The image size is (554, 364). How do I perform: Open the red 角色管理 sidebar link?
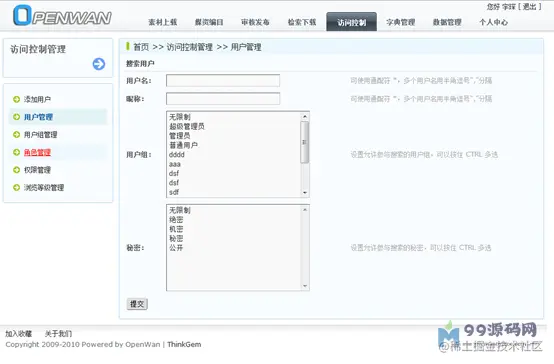point(37,152)
